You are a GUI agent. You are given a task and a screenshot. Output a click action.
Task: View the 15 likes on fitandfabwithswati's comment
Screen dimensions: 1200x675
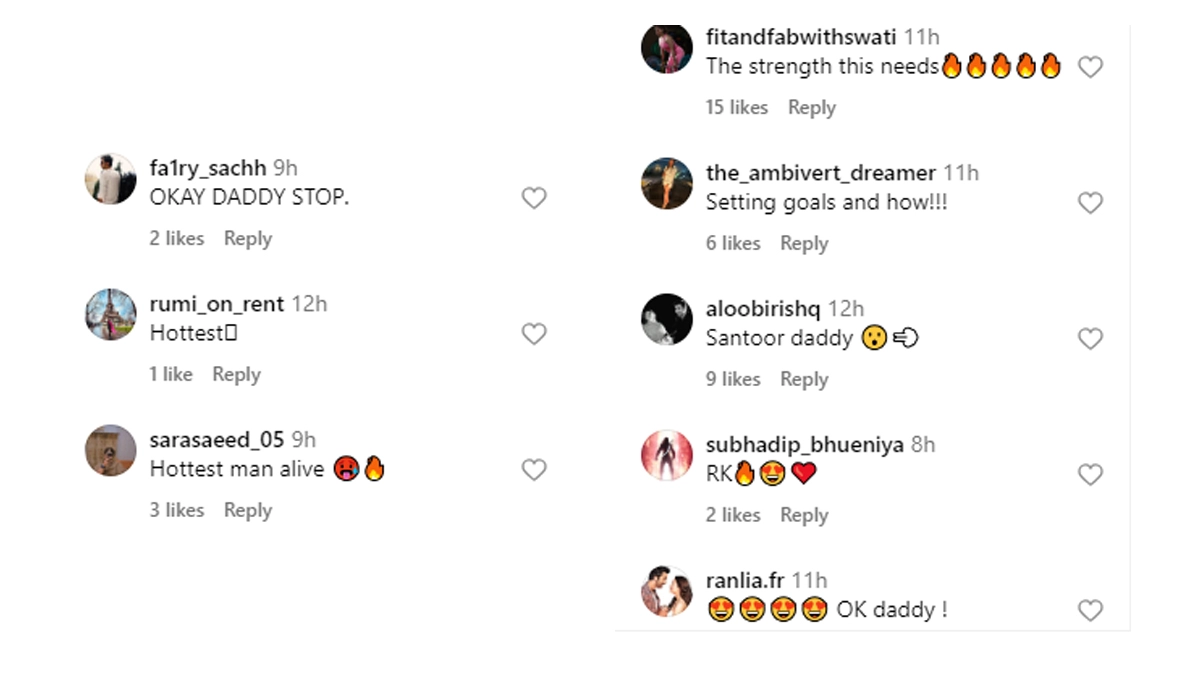[737, 108]
